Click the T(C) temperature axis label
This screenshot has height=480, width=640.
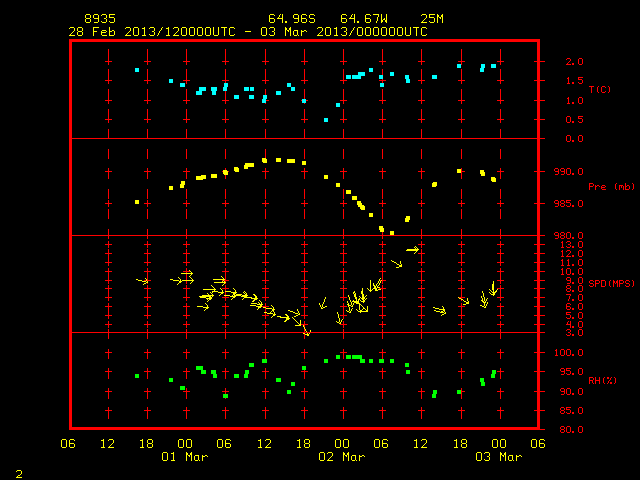600,89
